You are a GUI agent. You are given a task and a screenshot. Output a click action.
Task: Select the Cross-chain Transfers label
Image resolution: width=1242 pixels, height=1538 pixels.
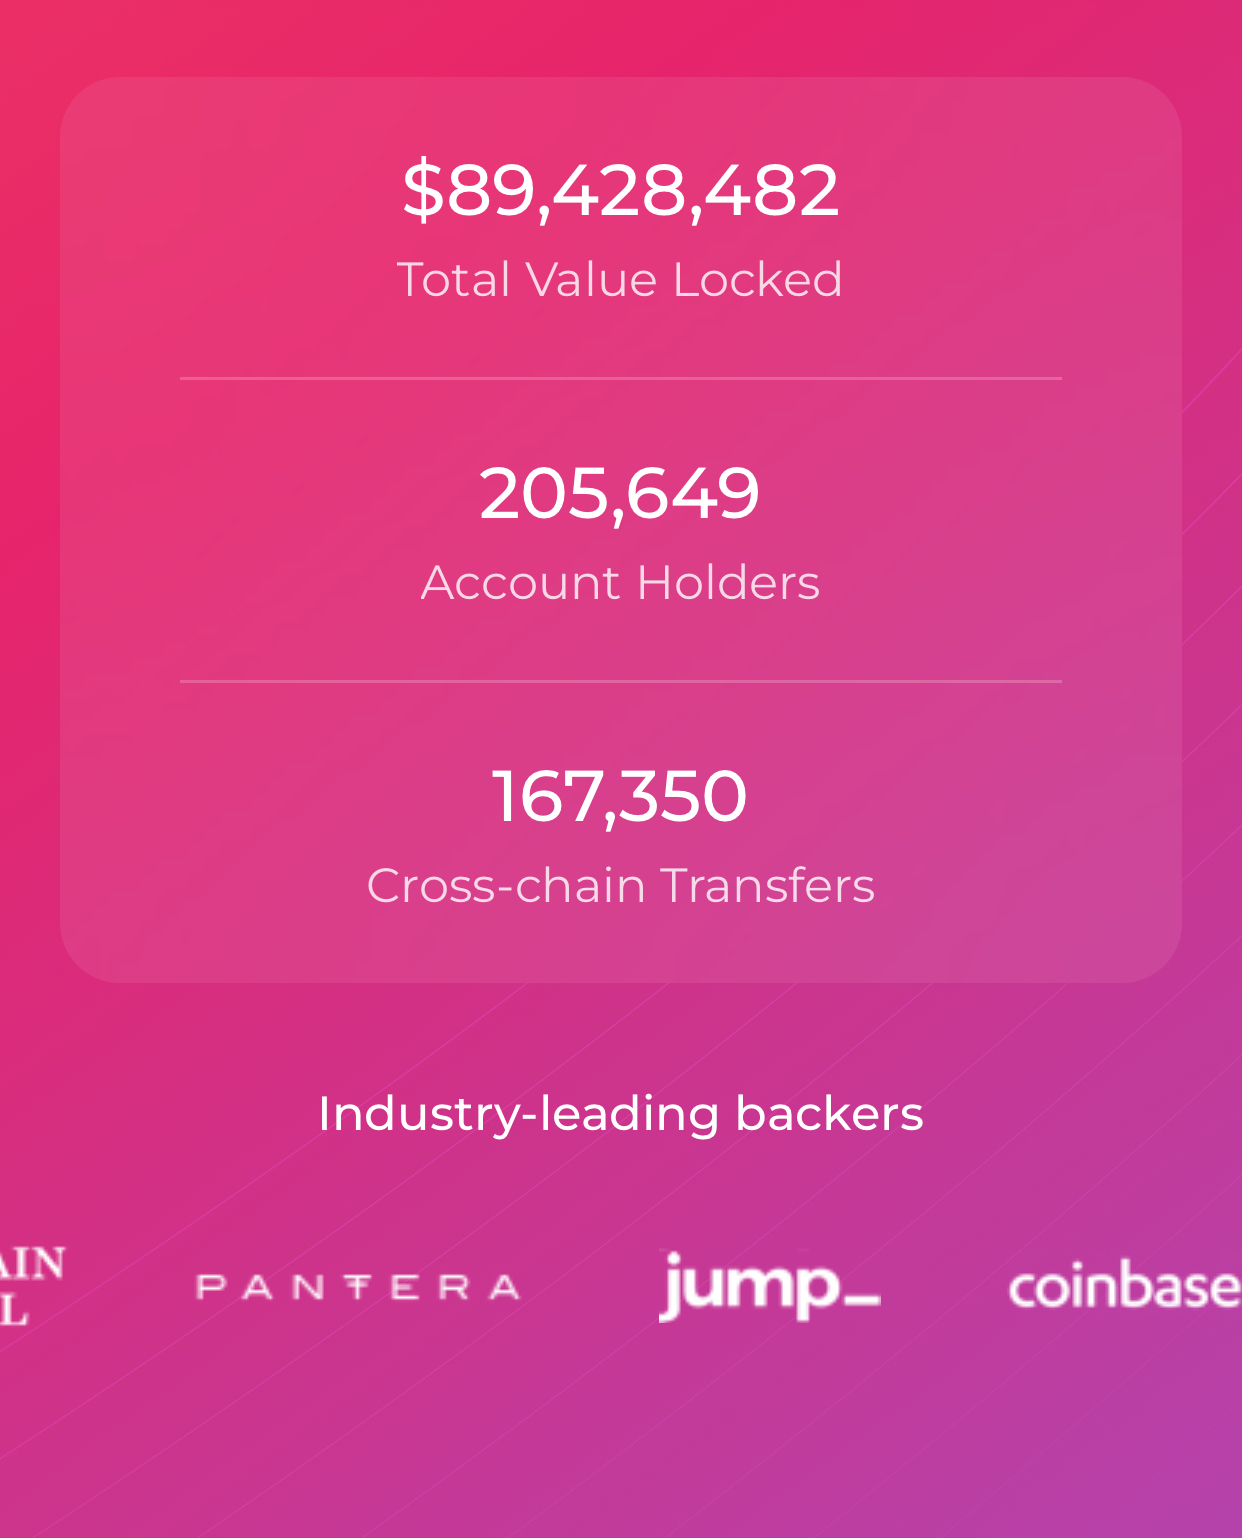pos(620,885)
